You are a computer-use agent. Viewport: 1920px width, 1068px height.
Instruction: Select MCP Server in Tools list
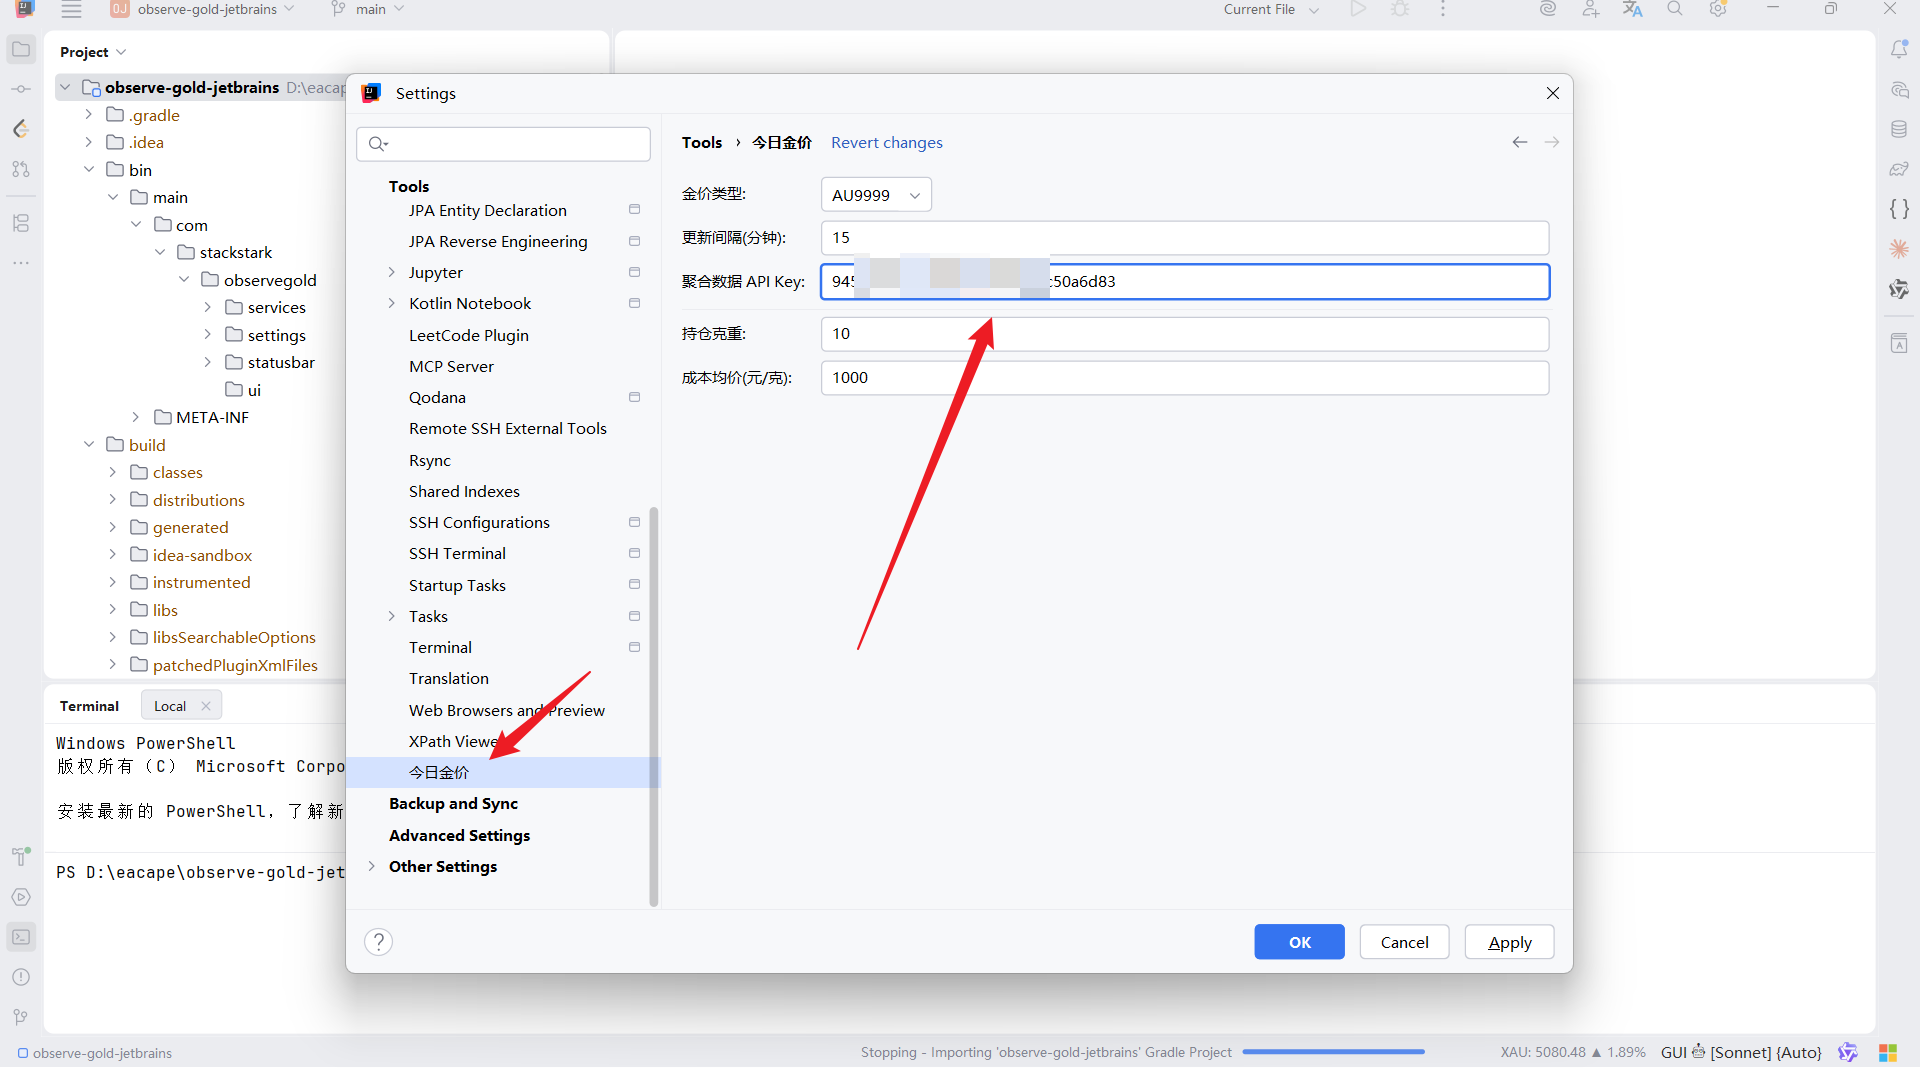tap(451, 367)
